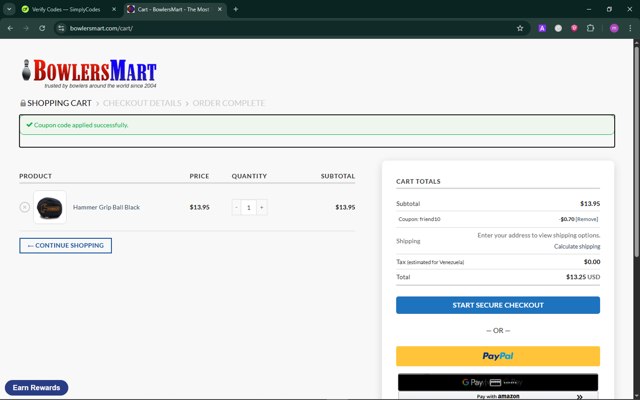Open the tab search dropdown arrow
This screenshot has height=400, width=640.
(x=9, y=9)
